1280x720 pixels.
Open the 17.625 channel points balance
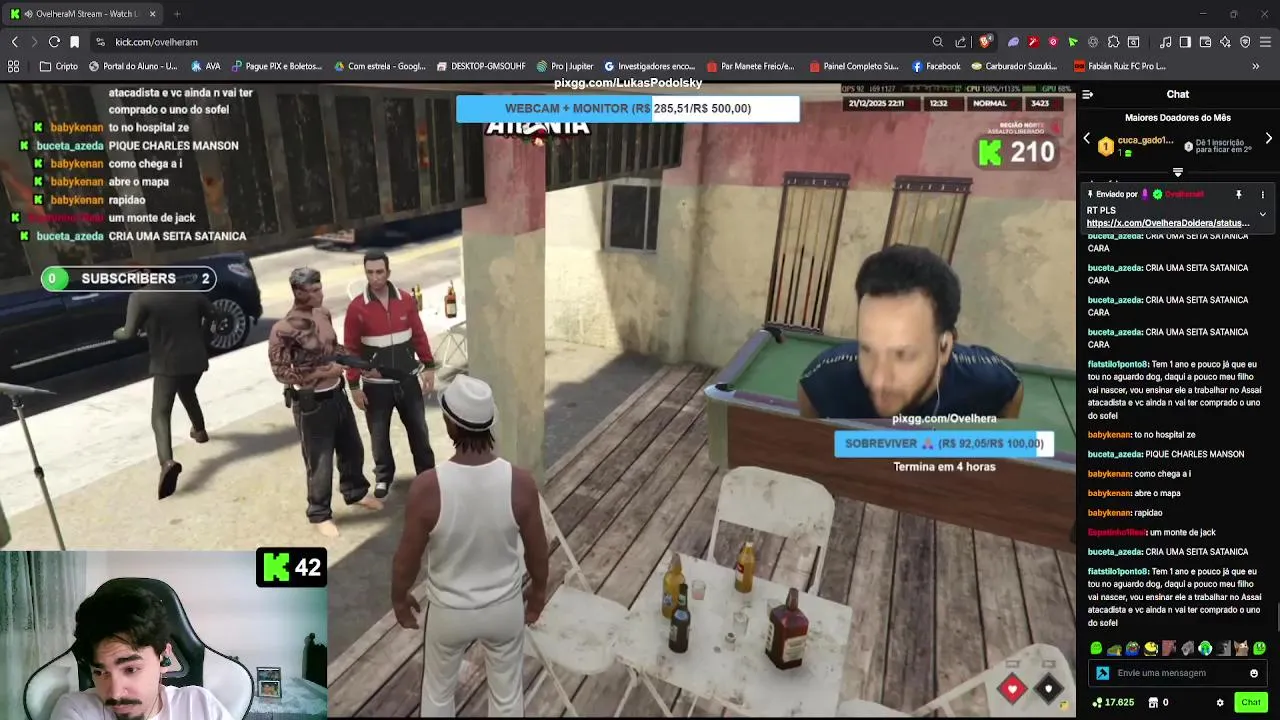pyautogui.click(x=1113, y=702)
